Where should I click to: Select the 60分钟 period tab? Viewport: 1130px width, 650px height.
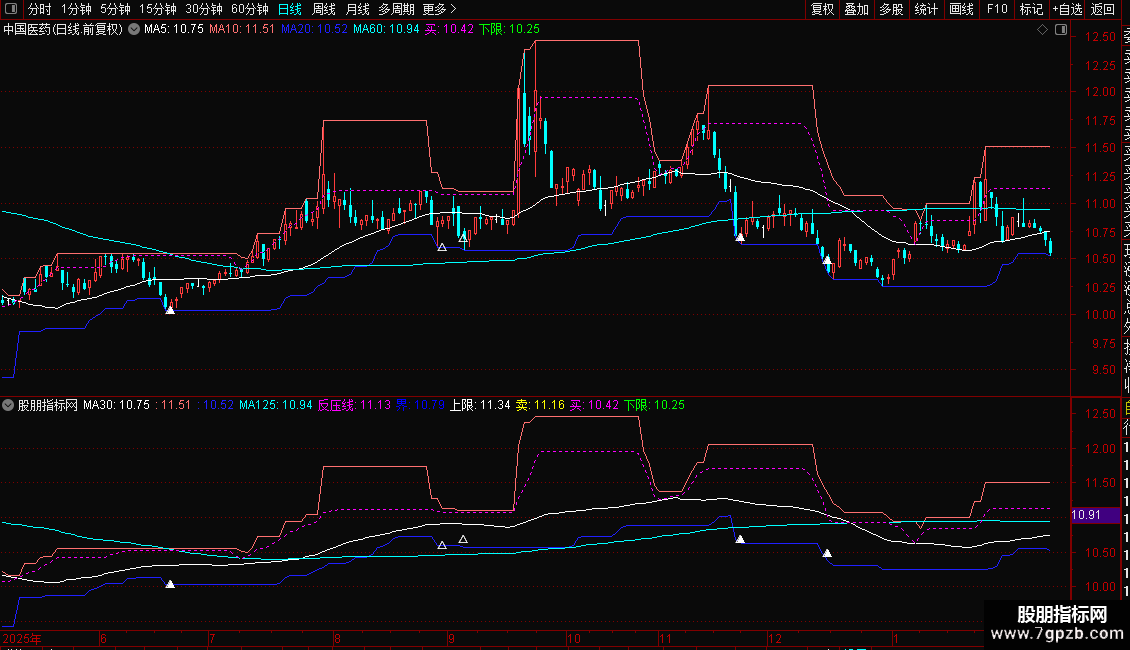249,9
